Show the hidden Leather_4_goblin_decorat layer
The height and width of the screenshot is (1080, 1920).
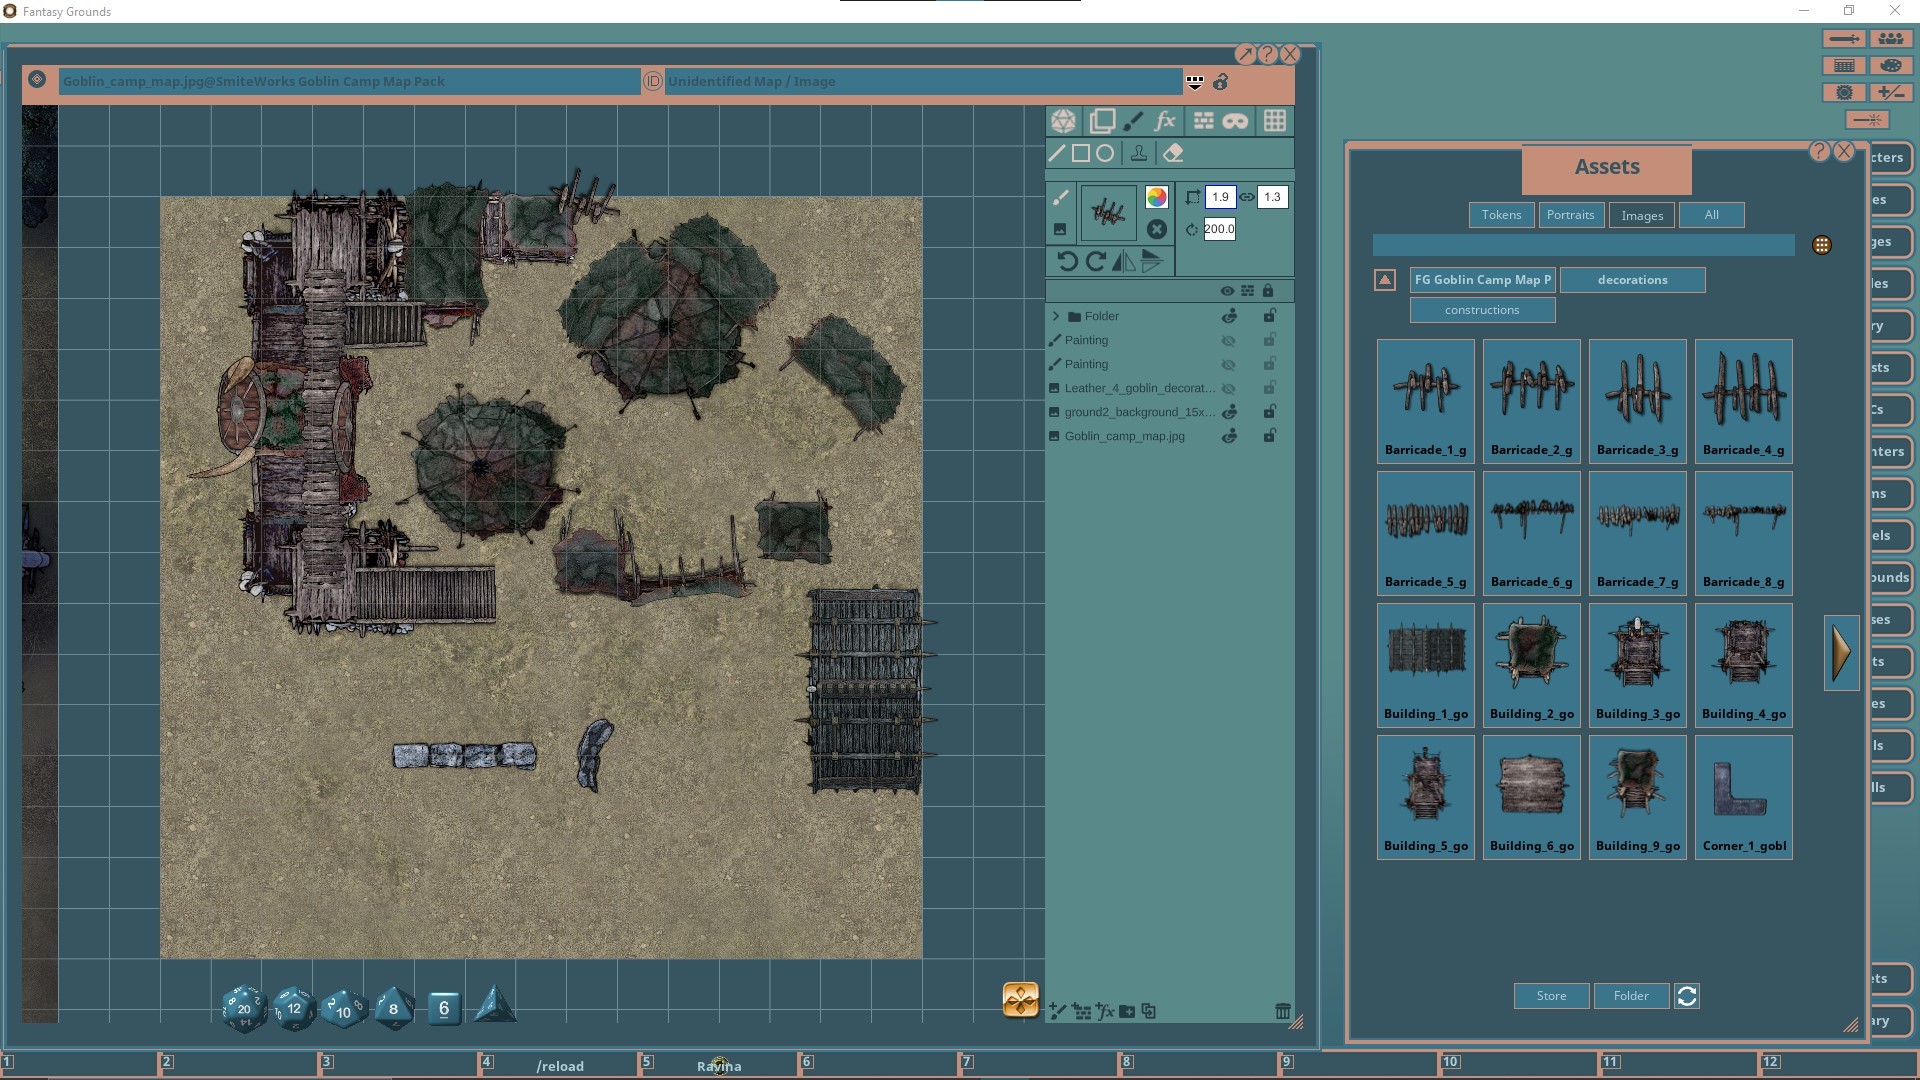pos(1229,388)
